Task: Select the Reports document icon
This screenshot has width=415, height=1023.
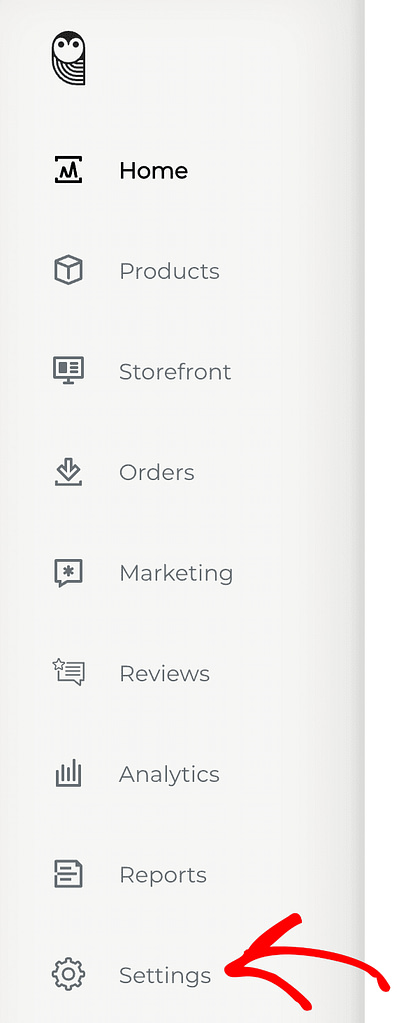Action: tap(69, 874)
